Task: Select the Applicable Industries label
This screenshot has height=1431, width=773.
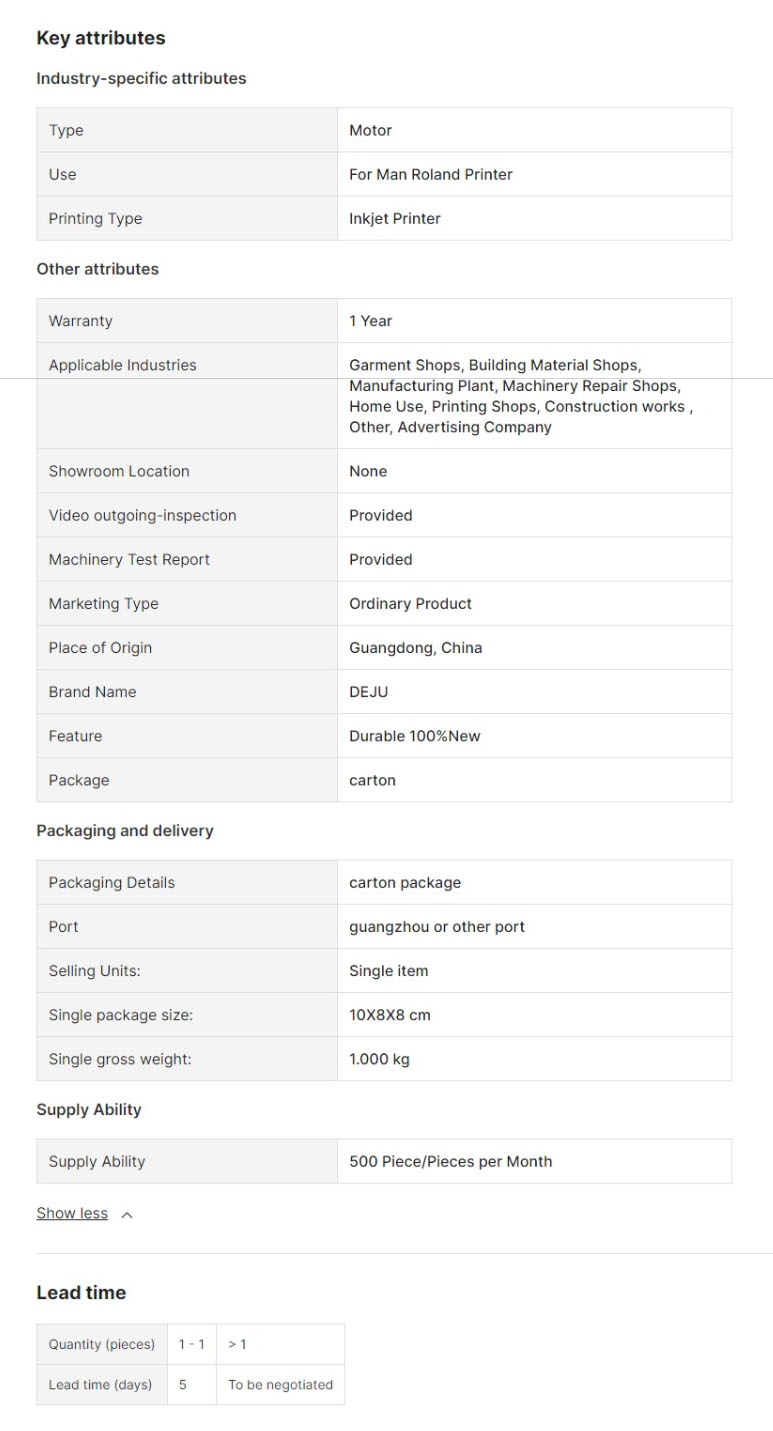Action: 123,365
